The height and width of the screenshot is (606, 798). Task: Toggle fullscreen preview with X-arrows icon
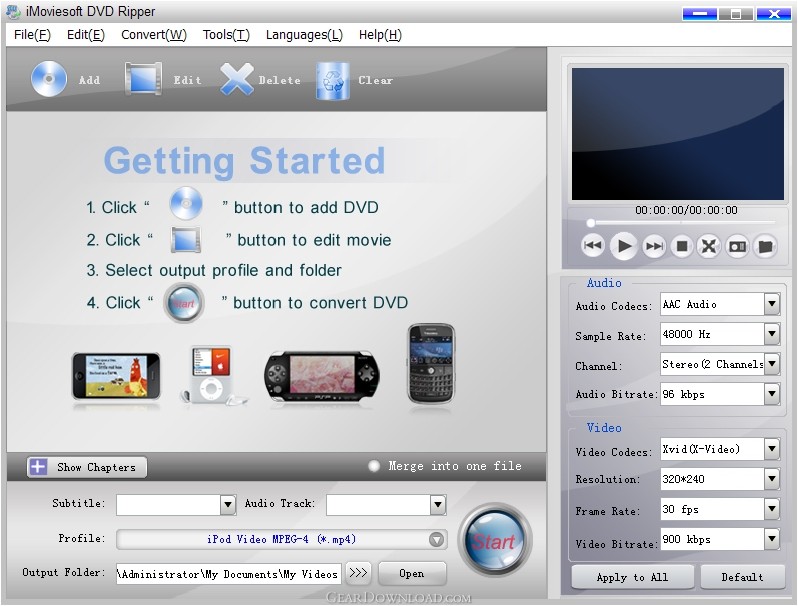point(708,246)
